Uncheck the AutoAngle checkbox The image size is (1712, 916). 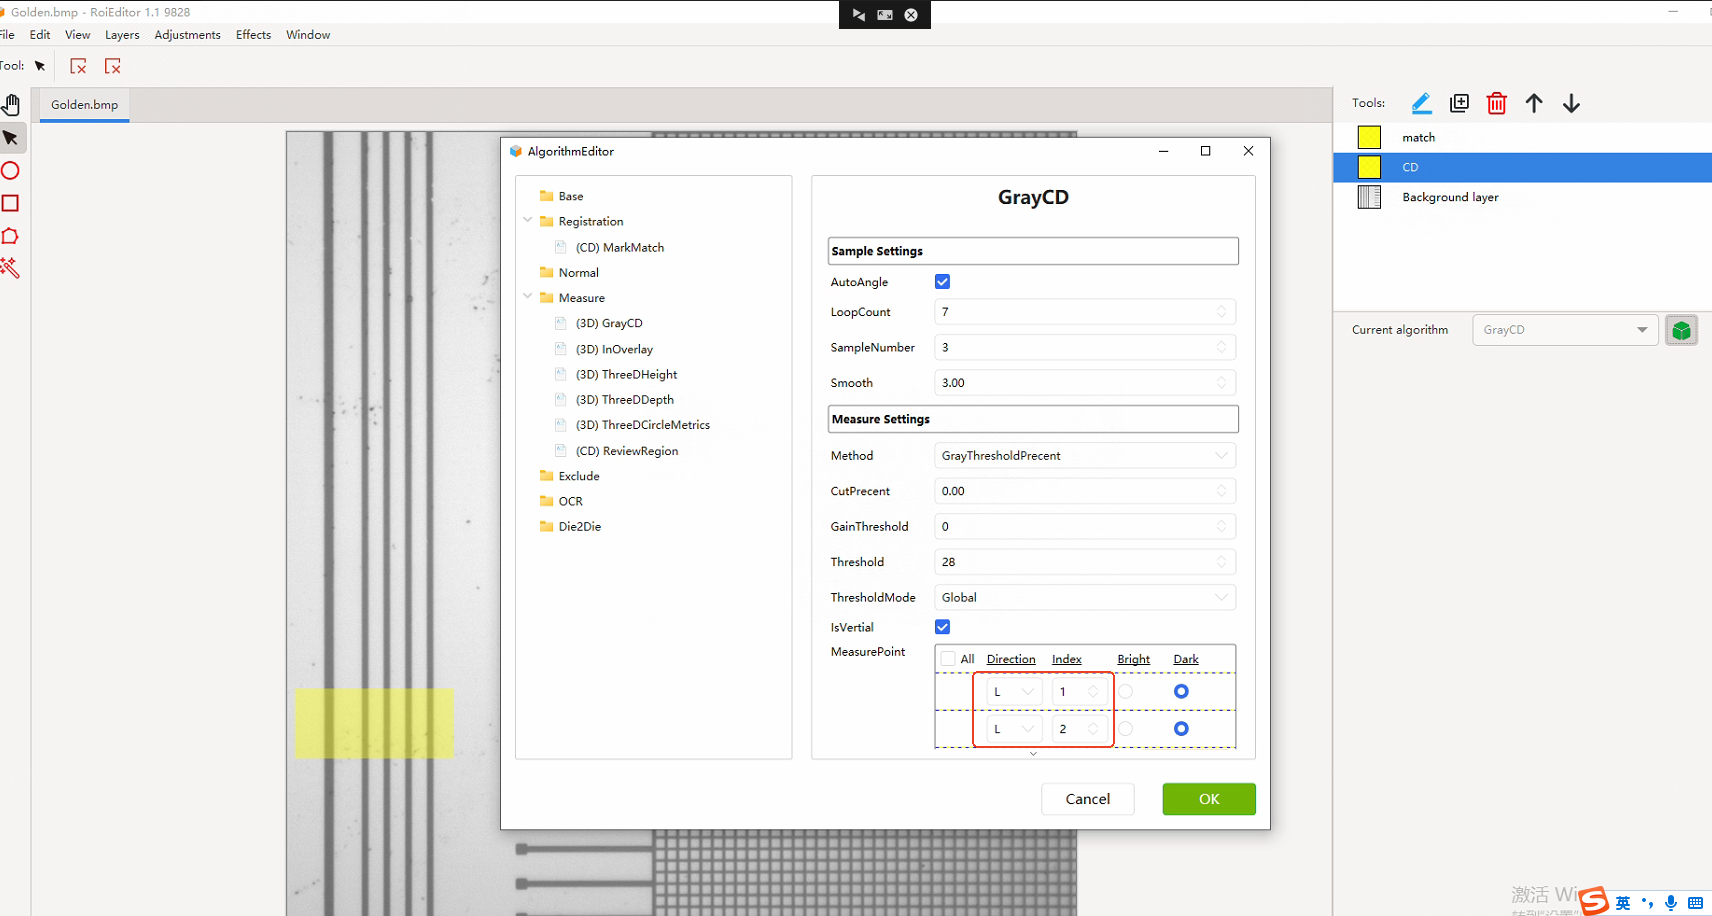[942, 282]
